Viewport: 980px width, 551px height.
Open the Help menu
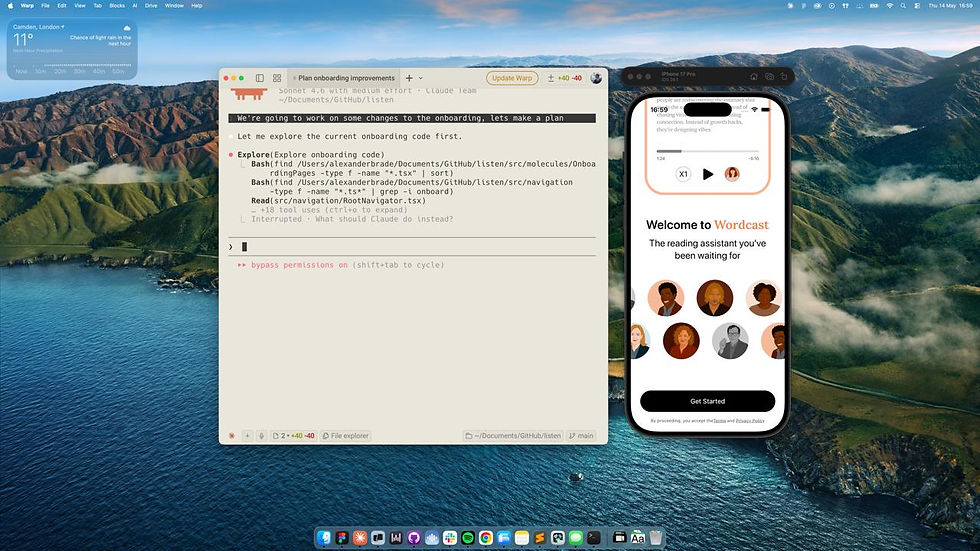coord(197,6)
